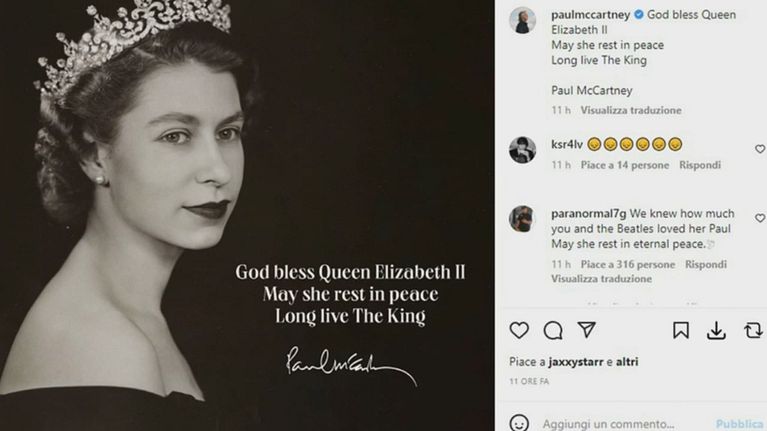Screen dimensions: 767x431
Task: Open the ksr4lv avatar
Action: point(522,149)
